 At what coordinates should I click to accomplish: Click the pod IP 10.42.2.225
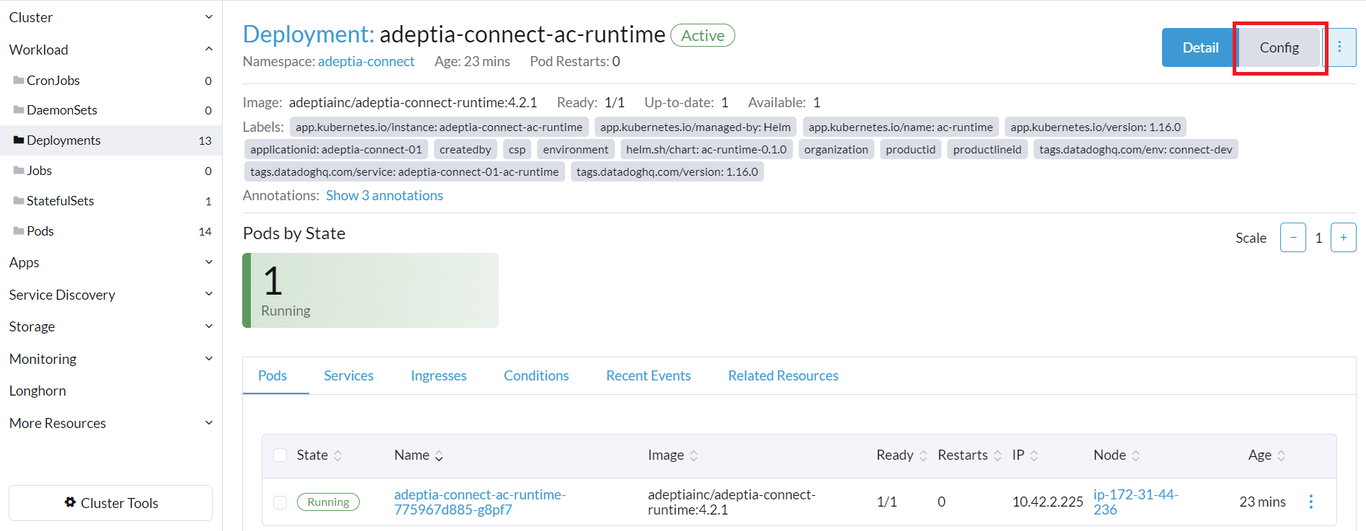click(1048, 502)
